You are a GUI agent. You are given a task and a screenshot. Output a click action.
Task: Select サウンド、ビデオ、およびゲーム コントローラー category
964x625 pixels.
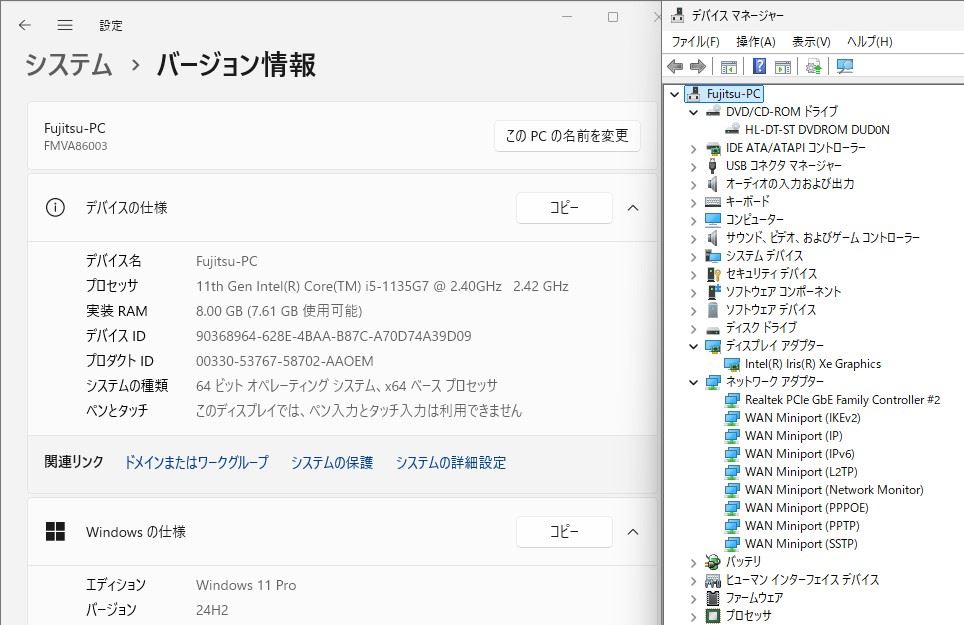click(823, 238)
